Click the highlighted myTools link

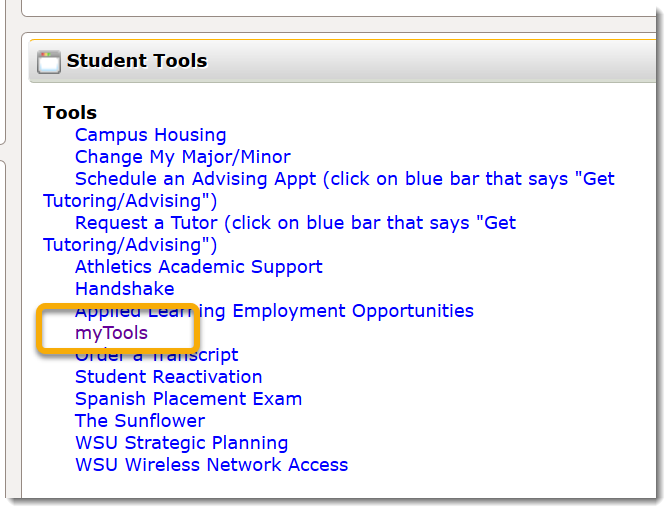coord(111,333)
